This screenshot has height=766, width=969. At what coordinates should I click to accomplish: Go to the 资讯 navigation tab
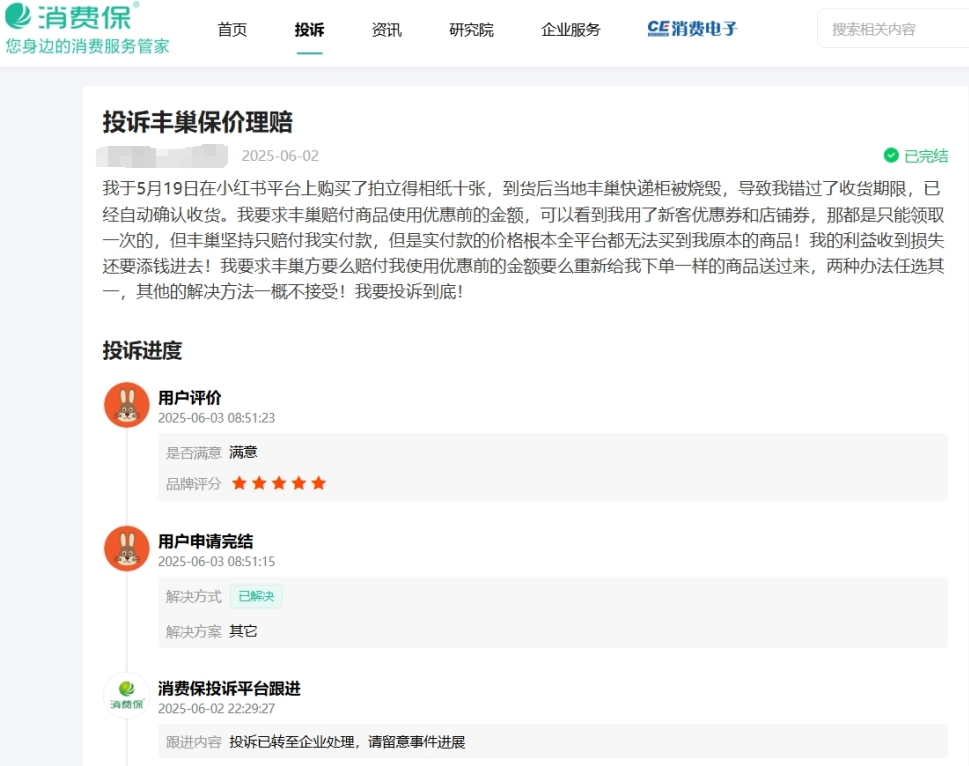(x=386, y=29)
